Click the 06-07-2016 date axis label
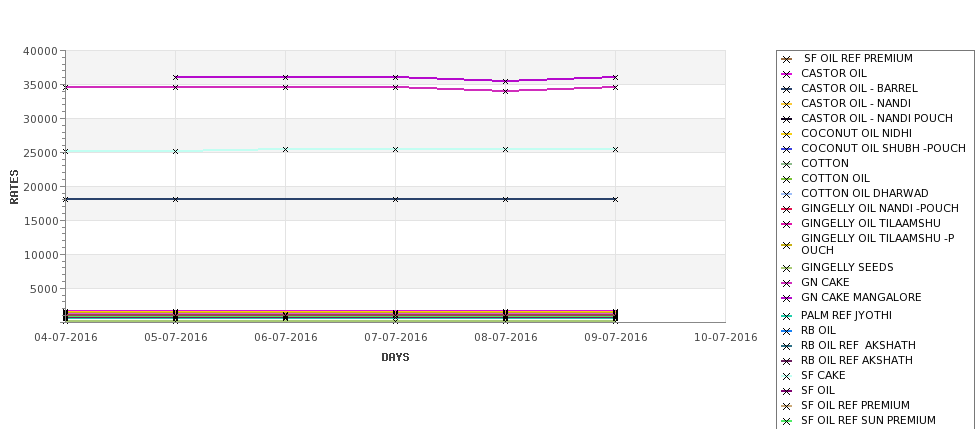This screenshot has width=975, height=429. pyautogui.click(x=285, y=338)
